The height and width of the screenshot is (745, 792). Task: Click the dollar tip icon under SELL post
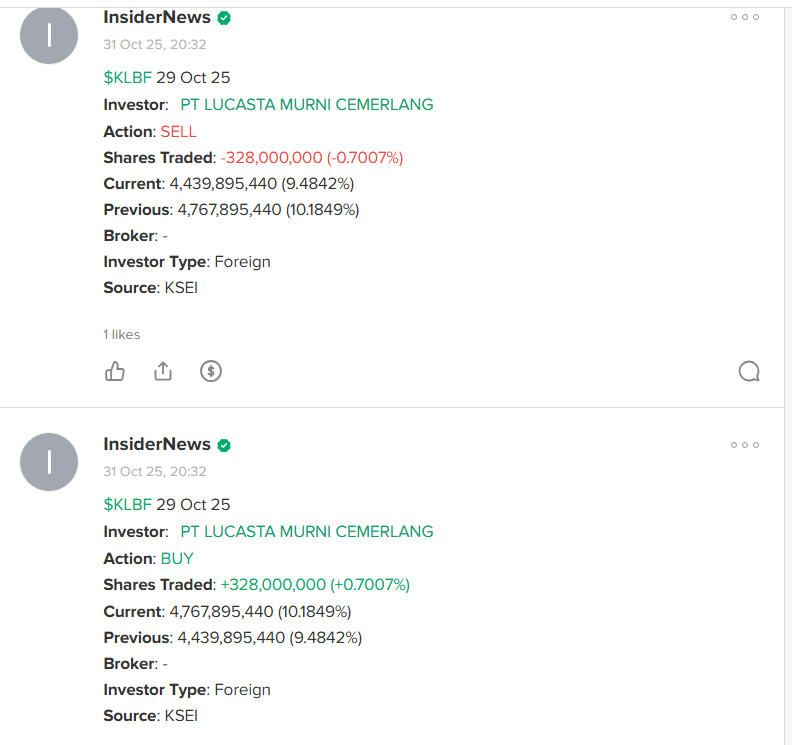tap(211, 371)
